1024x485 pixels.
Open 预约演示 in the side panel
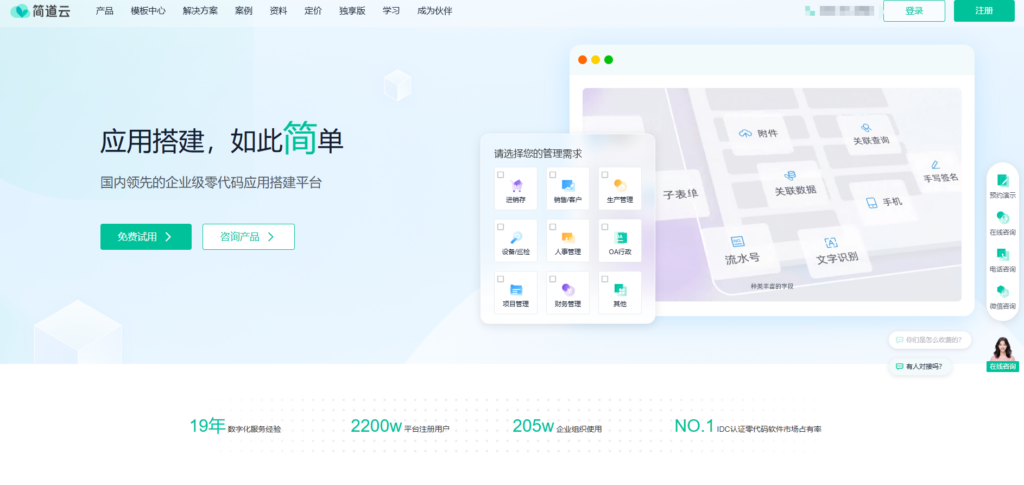(1002, 186)
